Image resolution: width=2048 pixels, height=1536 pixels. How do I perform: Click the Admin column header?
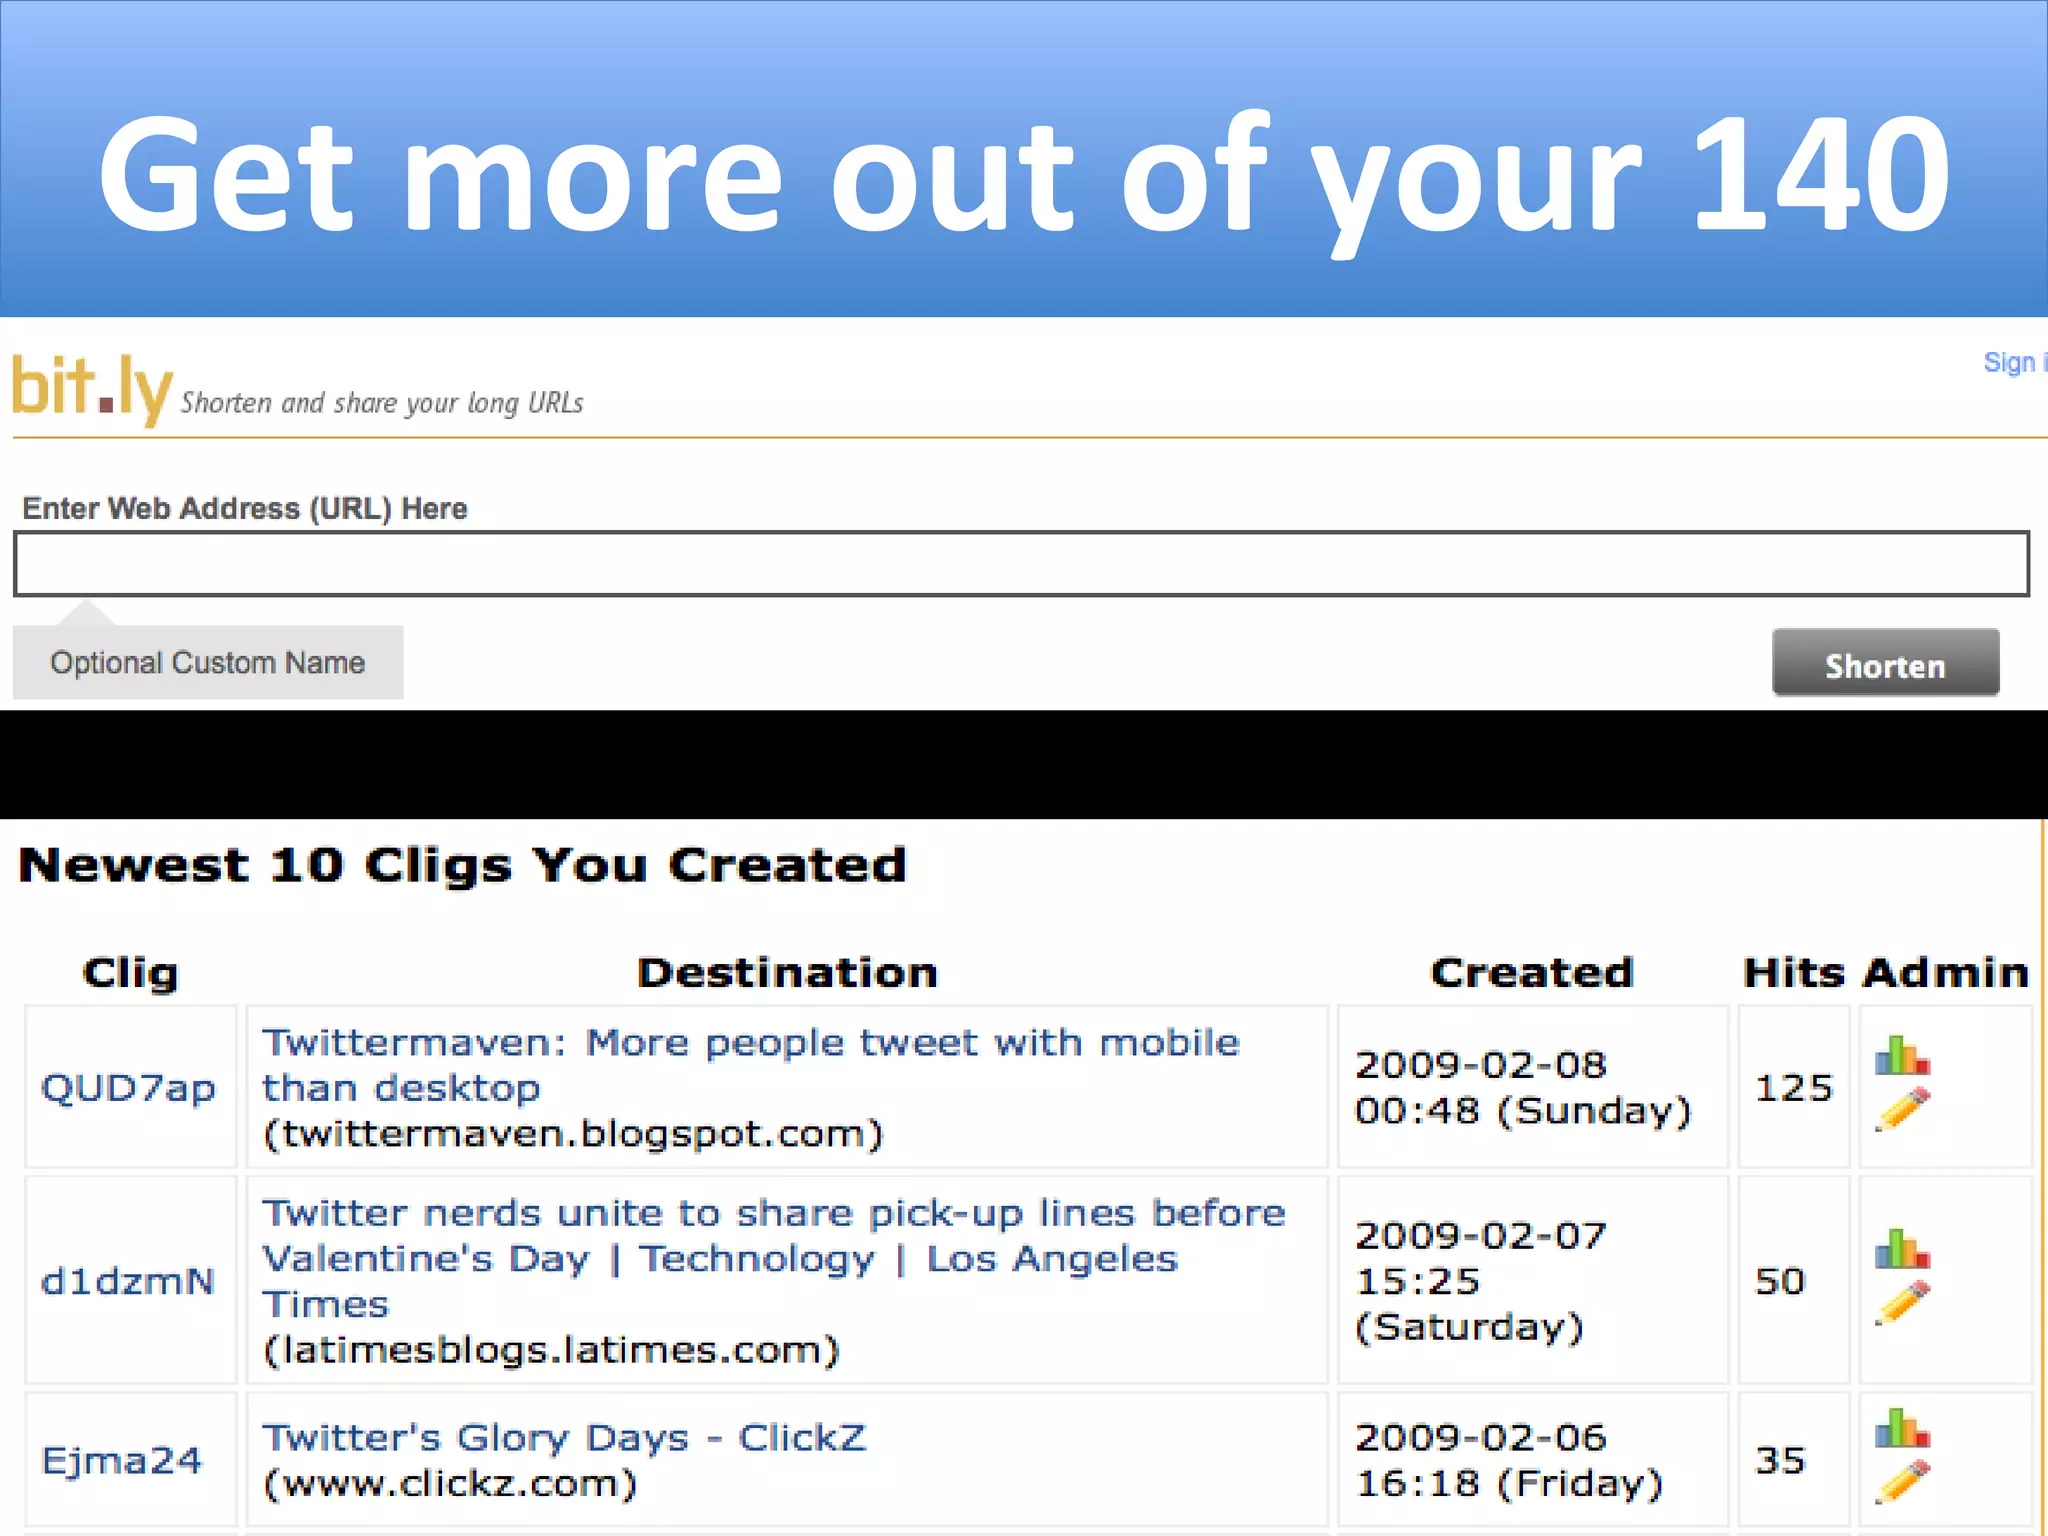pyautogui.click(x=1945, y=972)
